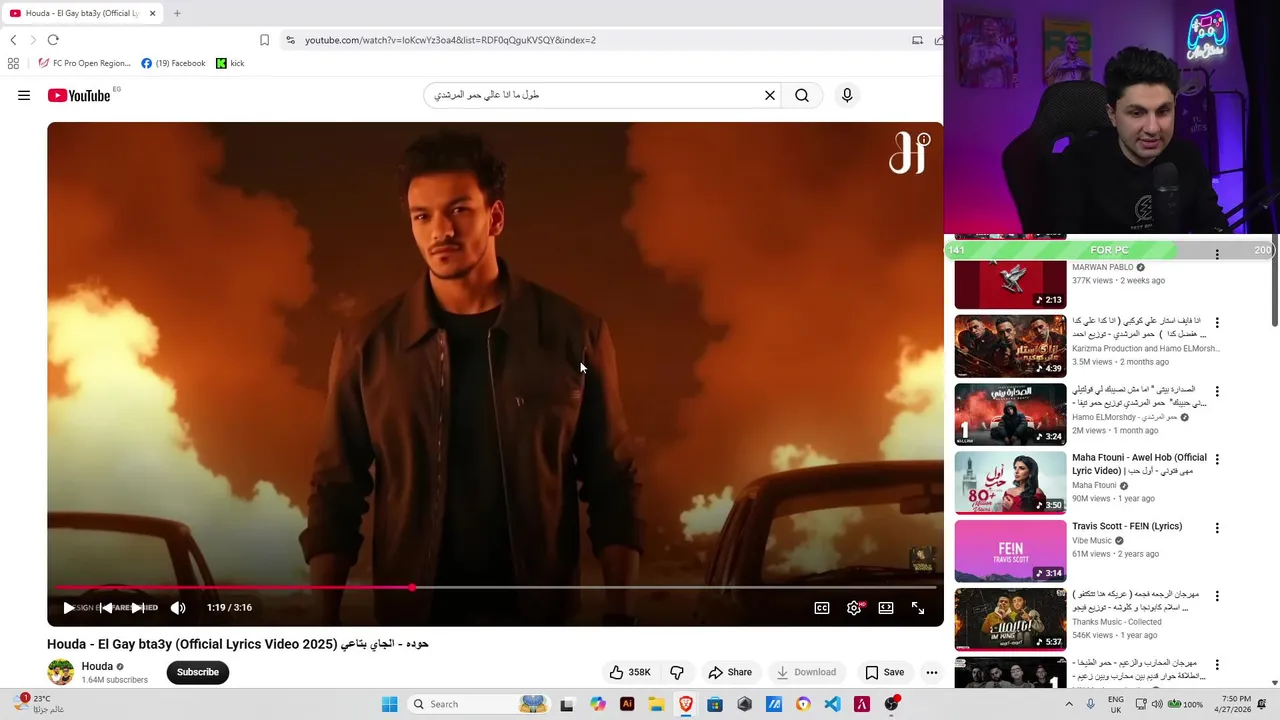Open the kick bookmark
The image size is (1280, 720).
(230, 63)
